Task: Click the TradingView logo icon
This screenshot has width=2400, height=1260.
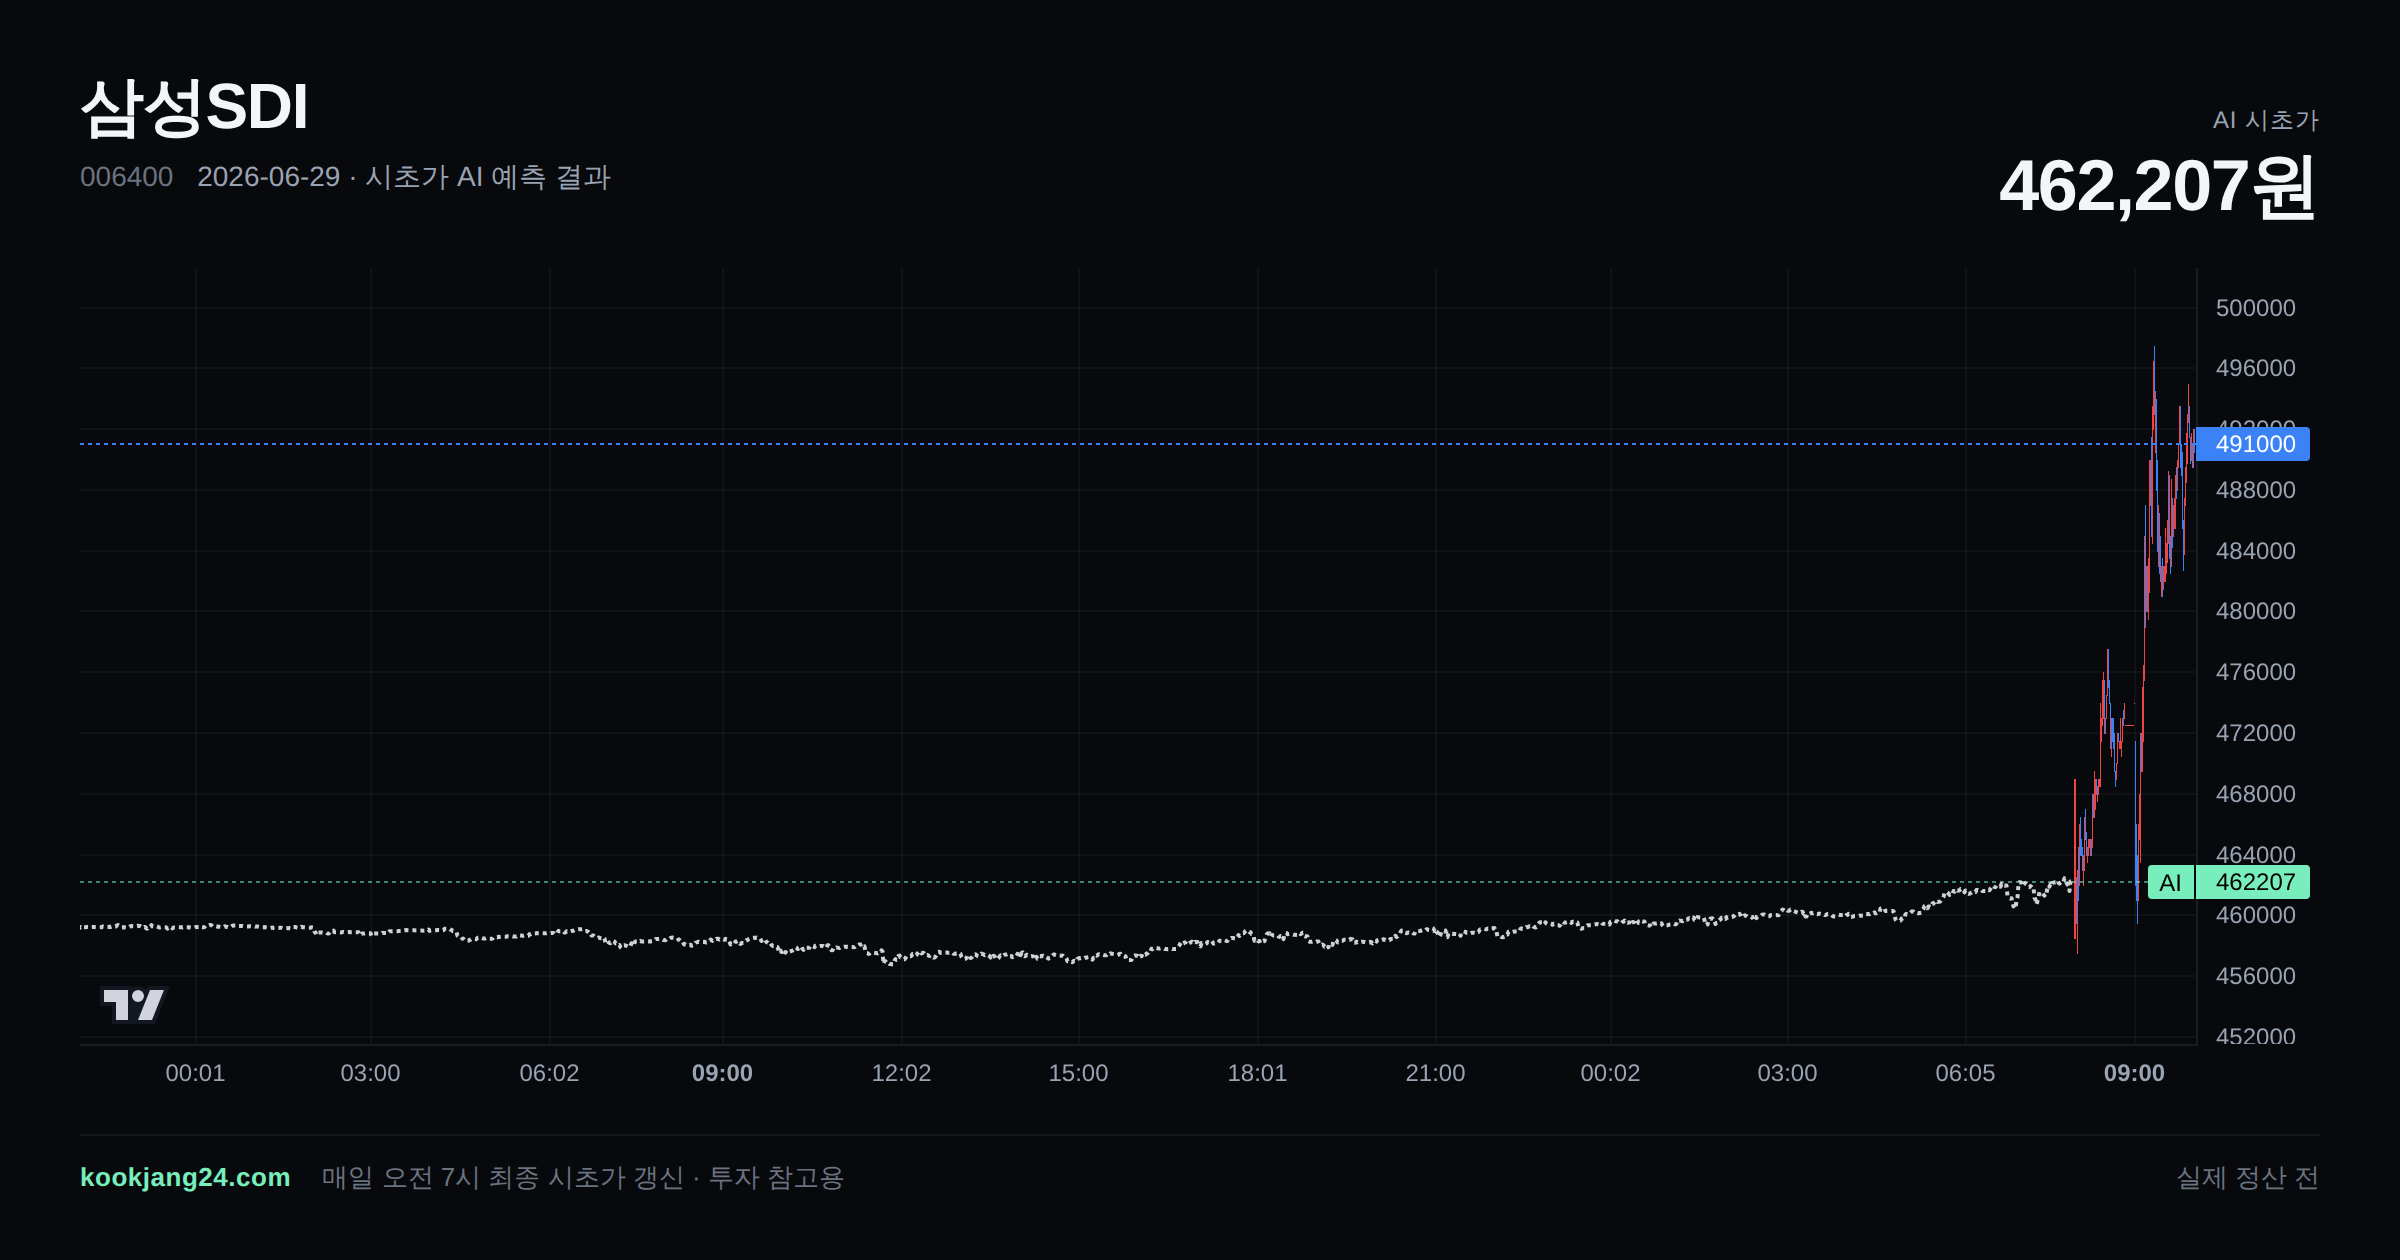Action: (134, 1004)
